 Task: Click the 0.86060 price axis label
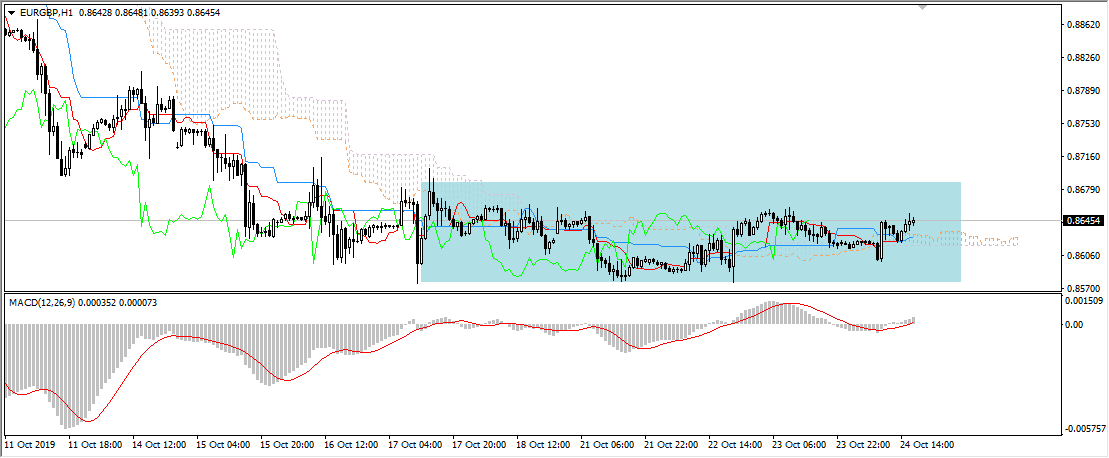click(1082, 256)
